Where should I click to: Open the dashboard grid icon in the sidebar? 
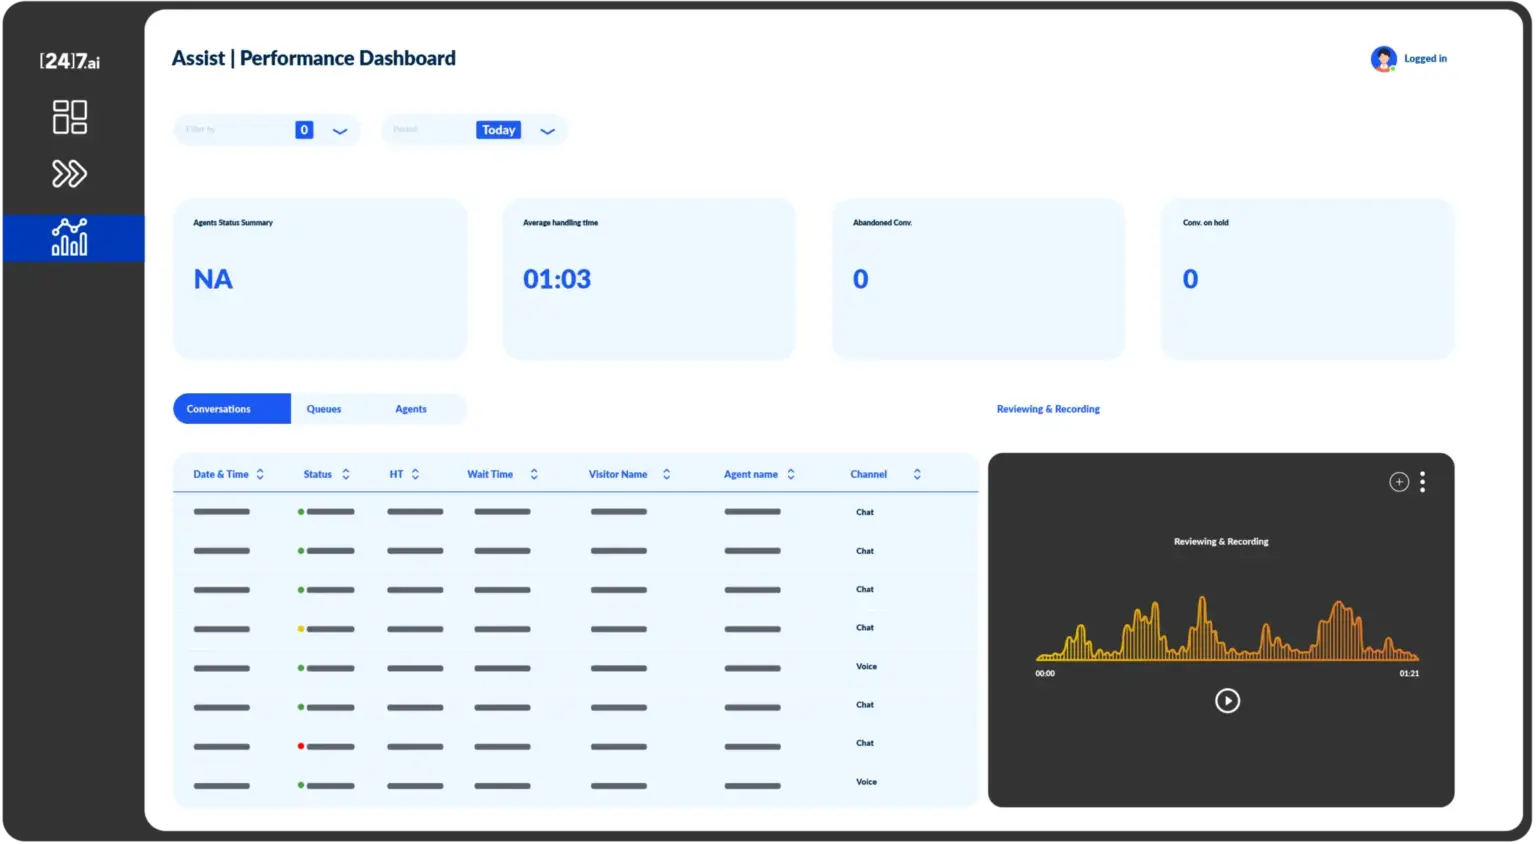tap(69, 117)
